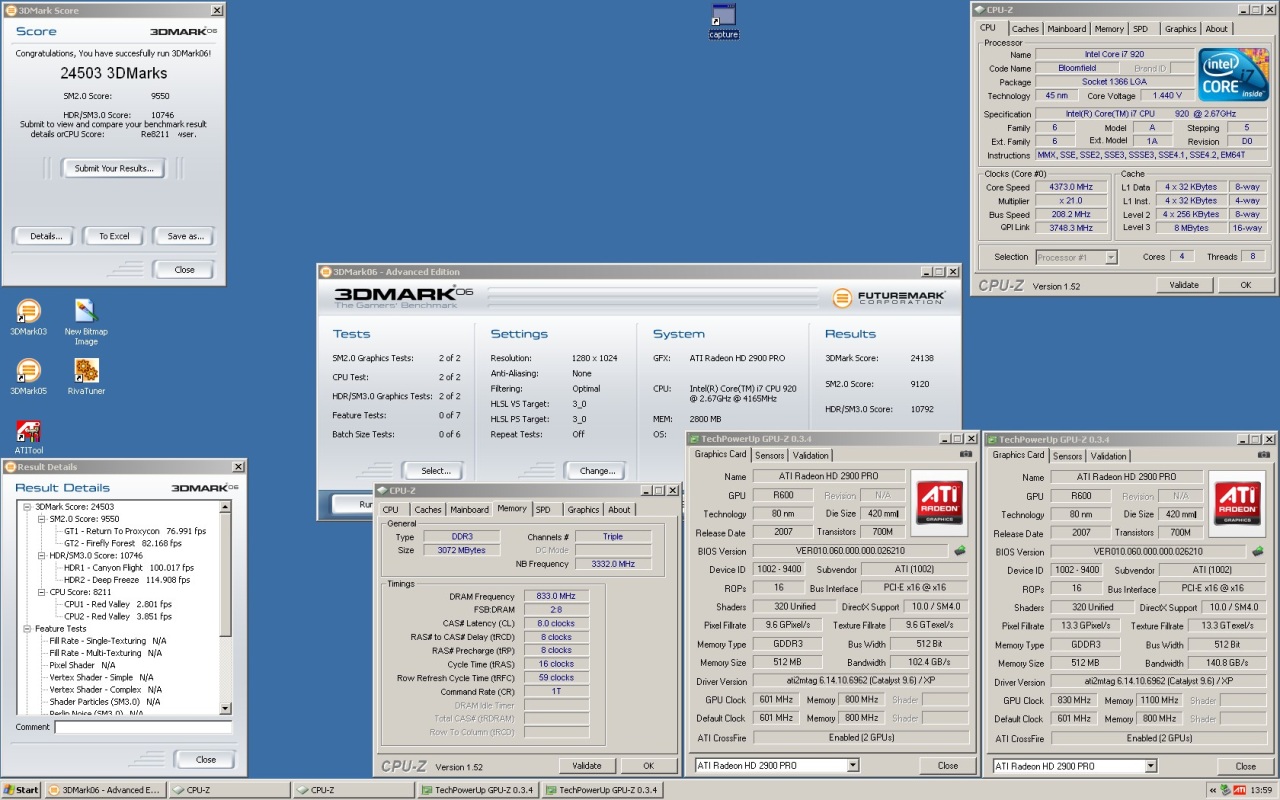Open the GPU selector dropdown in the 830 MHz GPU-Z window
The image size is (1280, 800).
[1151, 766]
